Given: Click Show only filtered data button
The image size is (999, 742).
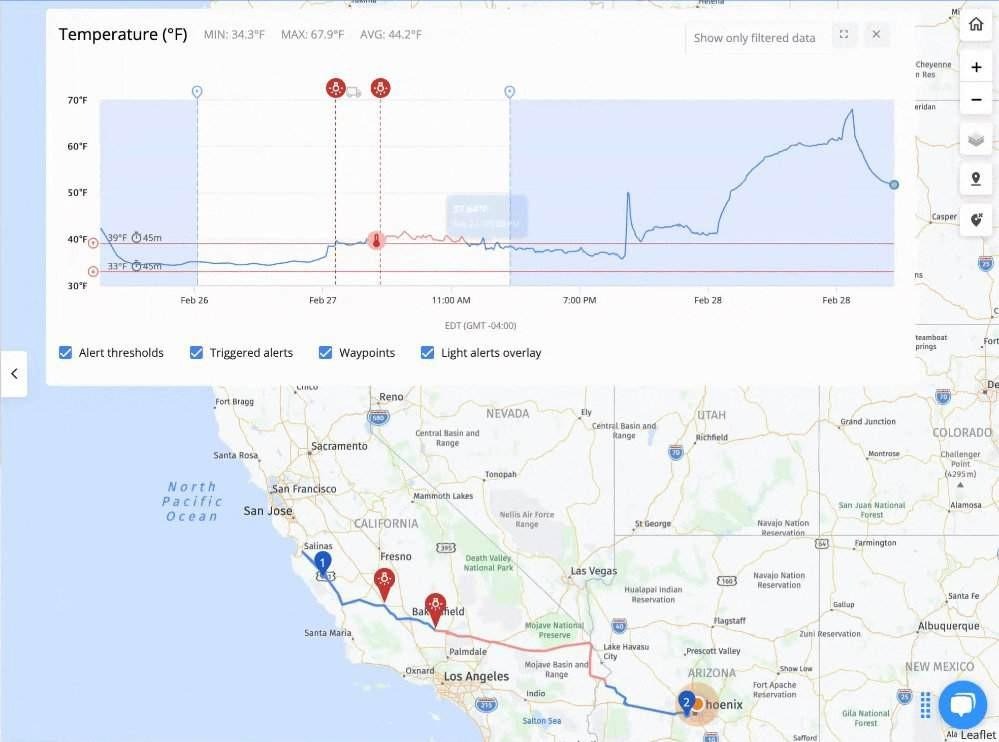Looking at the screenshot, I should 754,38.
